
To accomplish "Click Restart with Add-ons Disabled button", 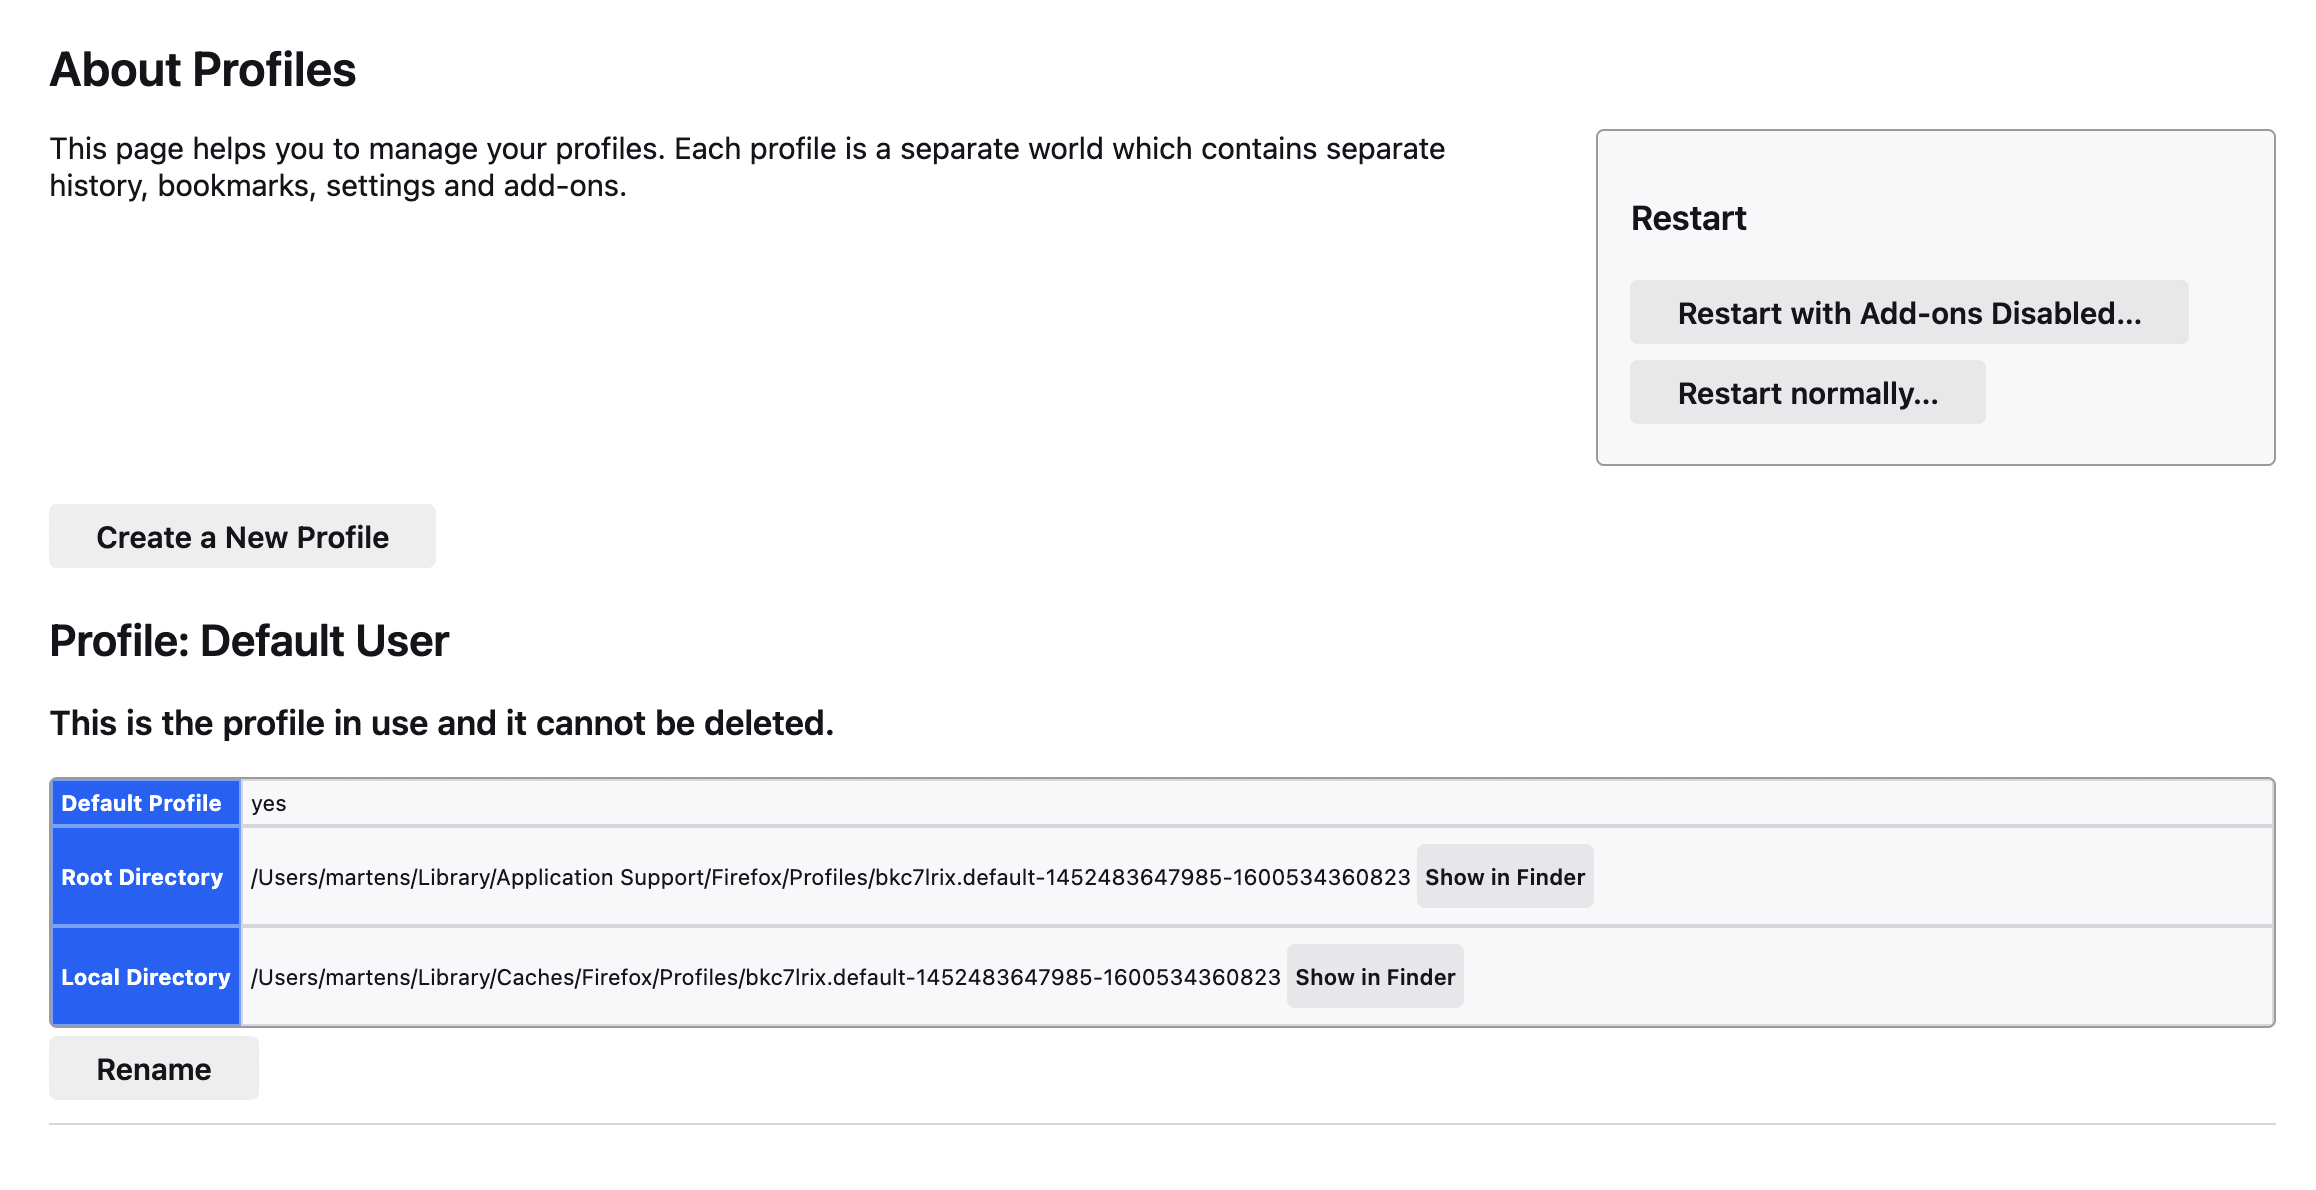I will (1908, 313).
